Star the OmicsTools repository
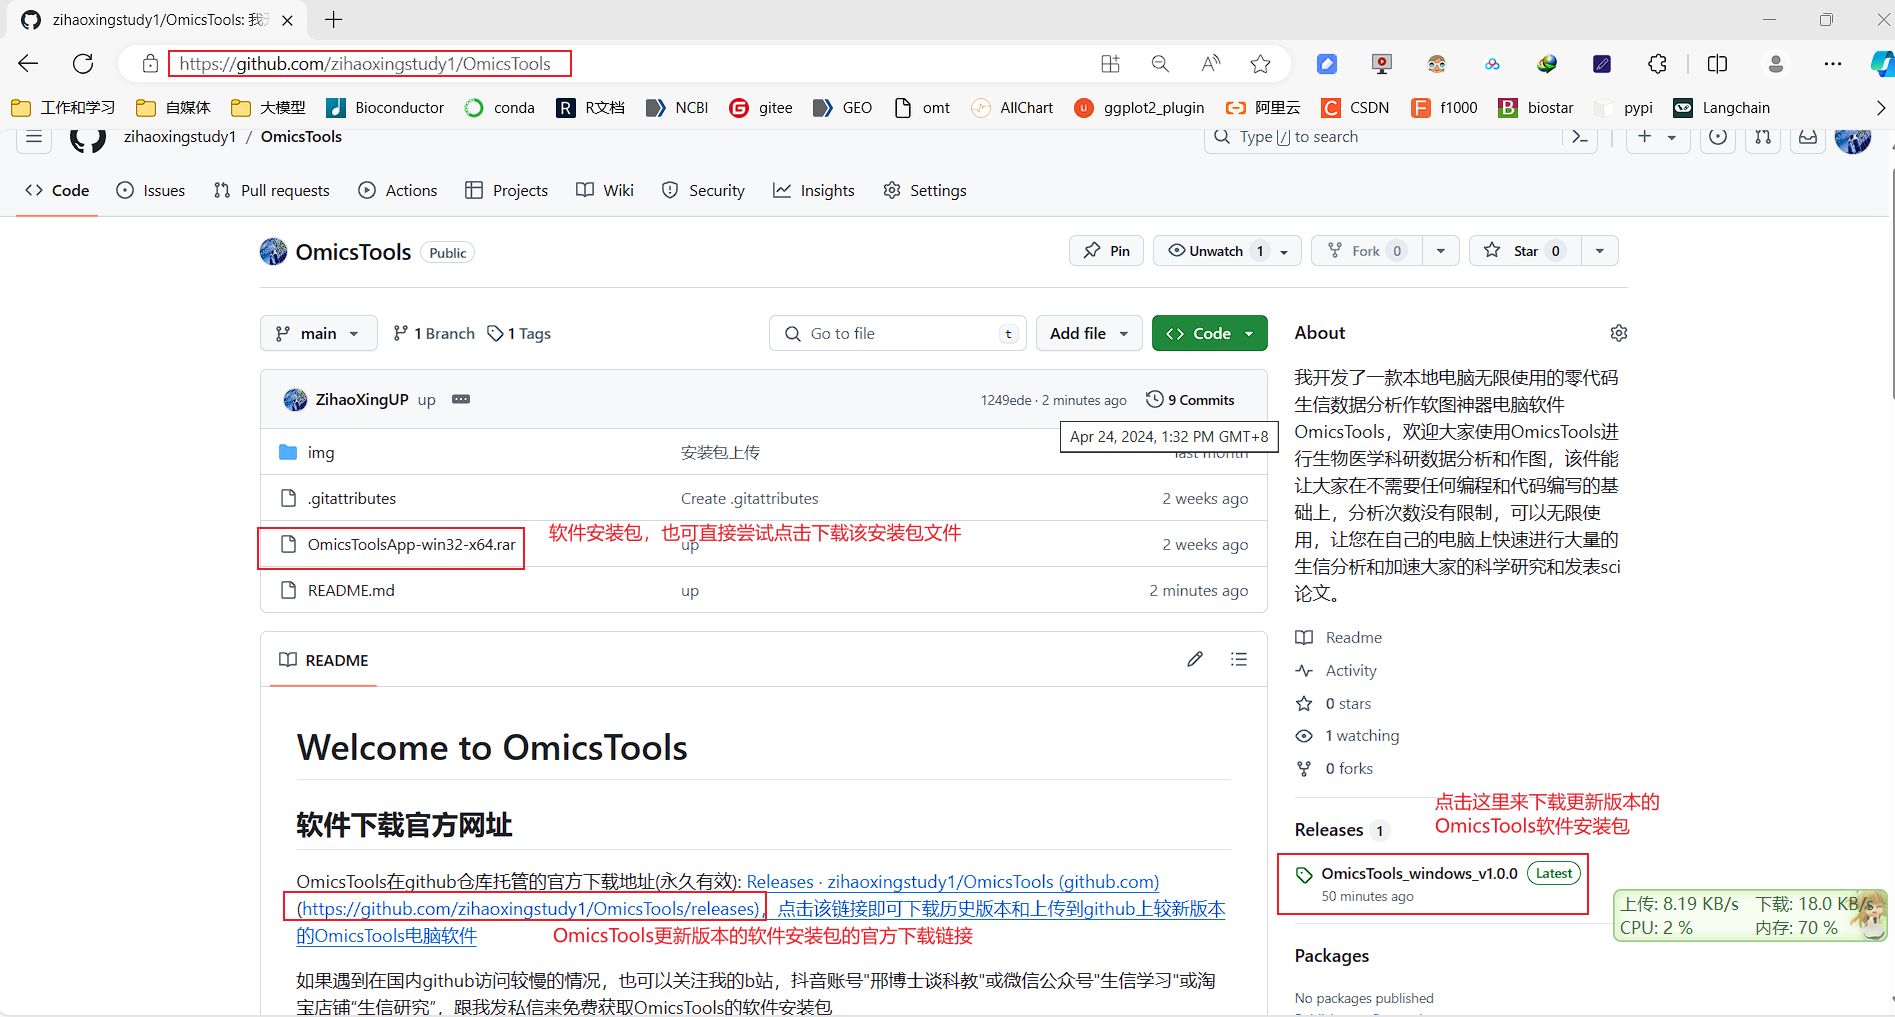Screen dimensions: 1895x1017 [1524, 250]
